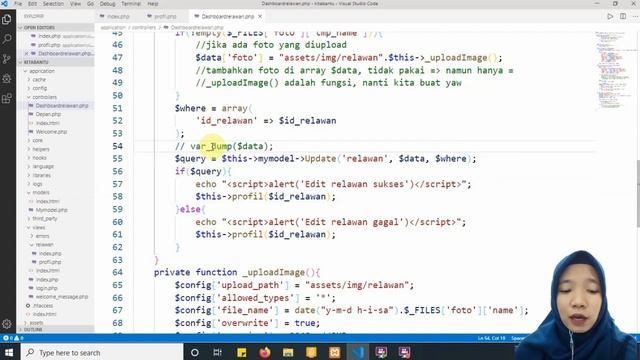The height and width of the screenshot is (360, 640).
Task: Open Depan.php in controllers
Action: point(48,114)
